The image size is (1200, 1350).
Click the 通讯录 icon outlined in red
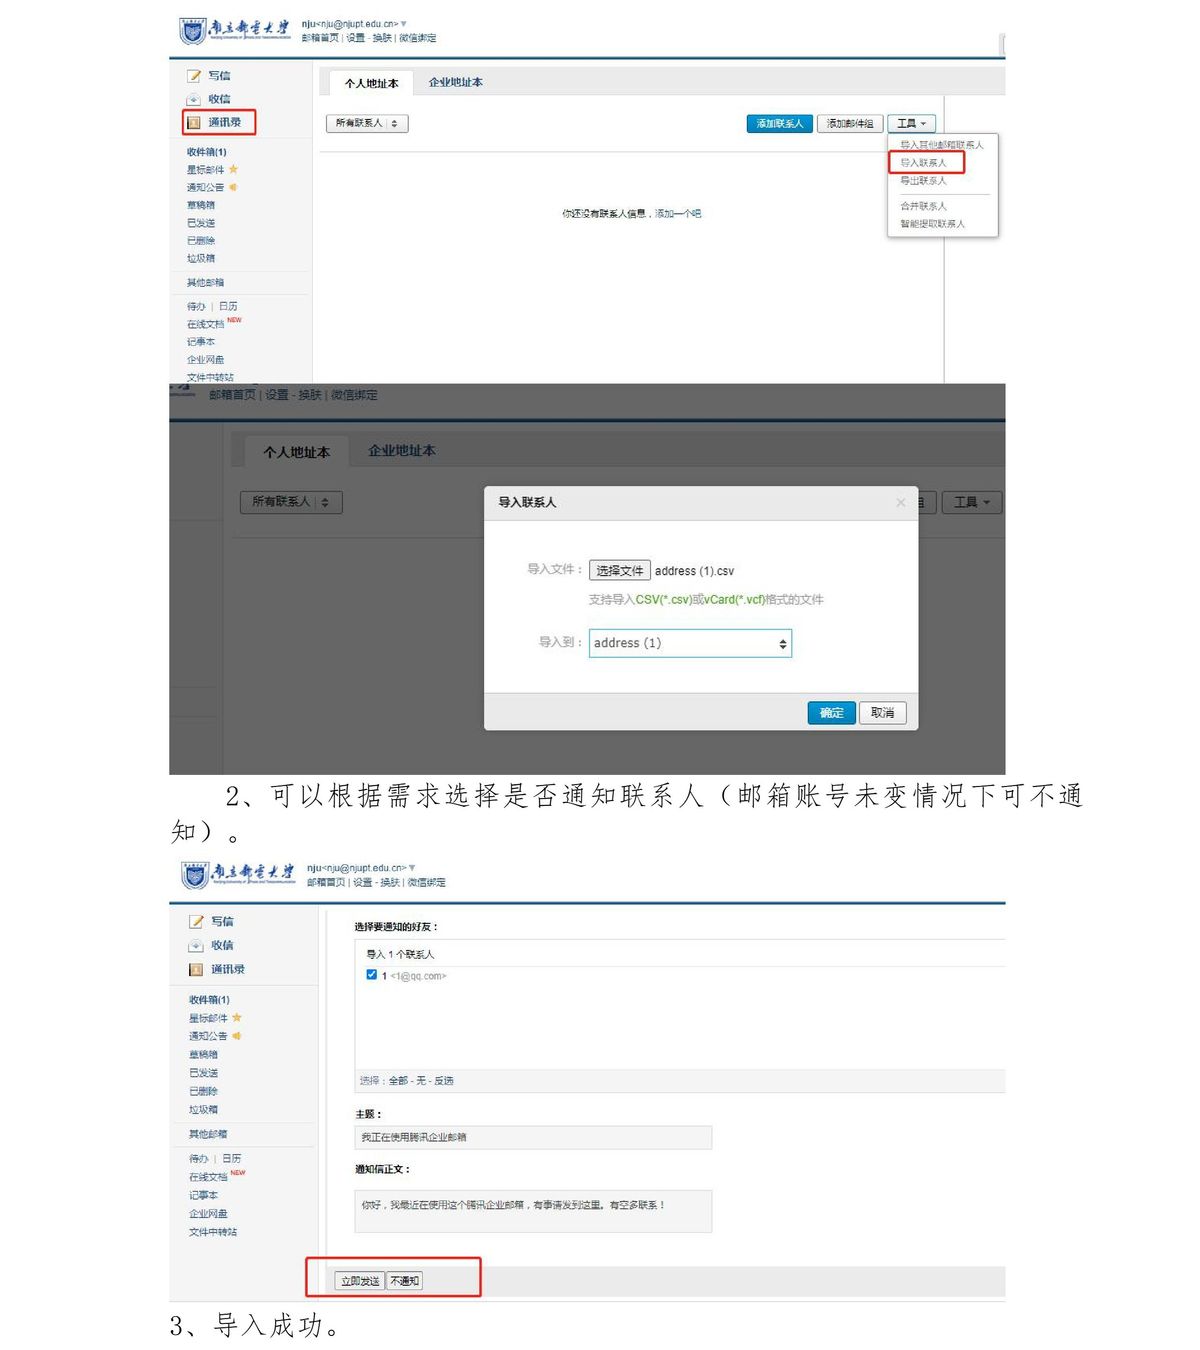coord(195,123)
